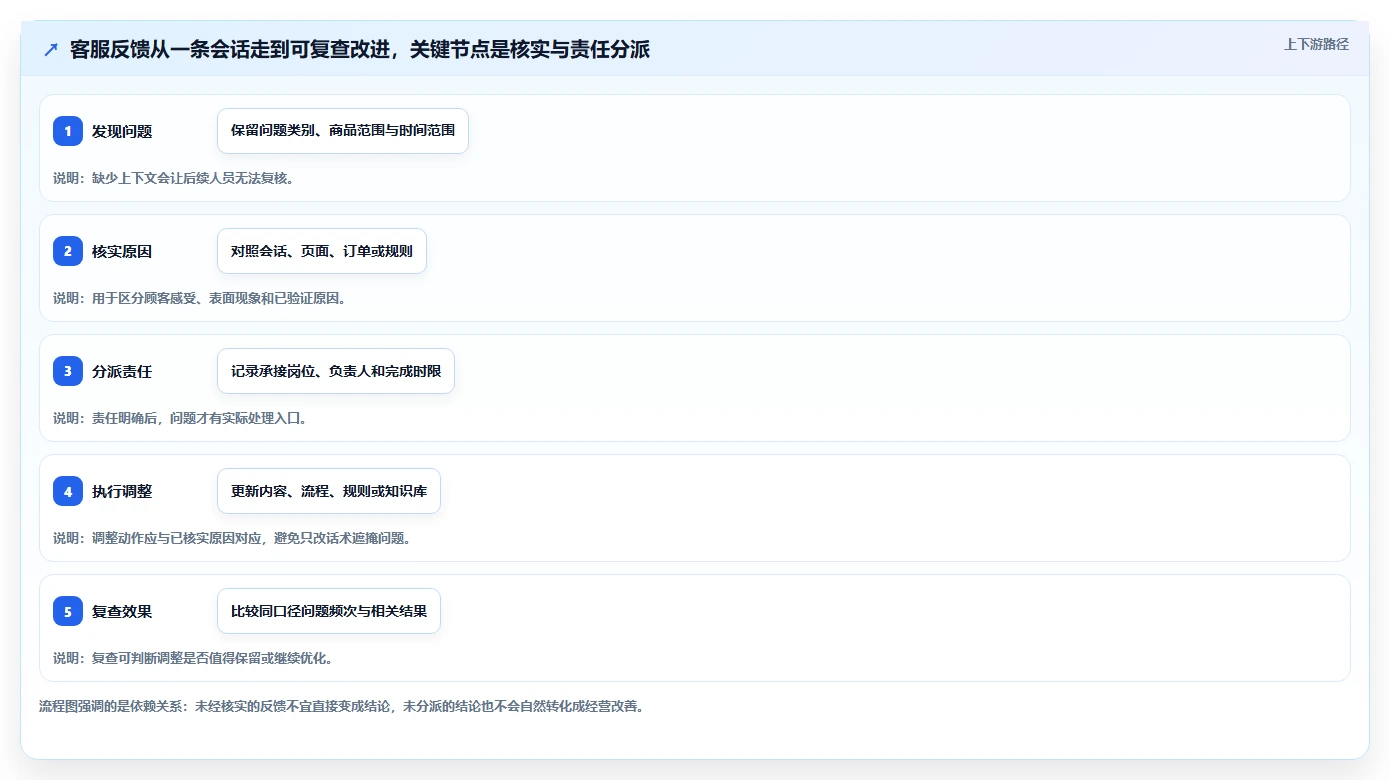The width and height of the screenshot is (1390, 780).
Task: Click the 复查效果 step title
Action: tap(122, 611)
